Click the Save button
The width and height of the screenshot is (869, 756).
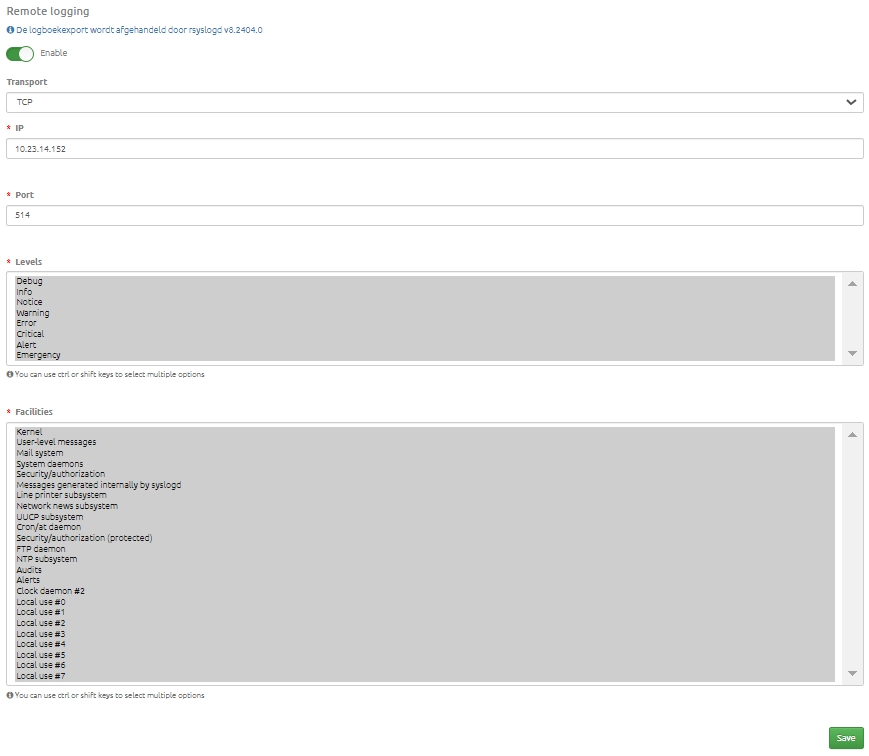click(x=846, y=738)
